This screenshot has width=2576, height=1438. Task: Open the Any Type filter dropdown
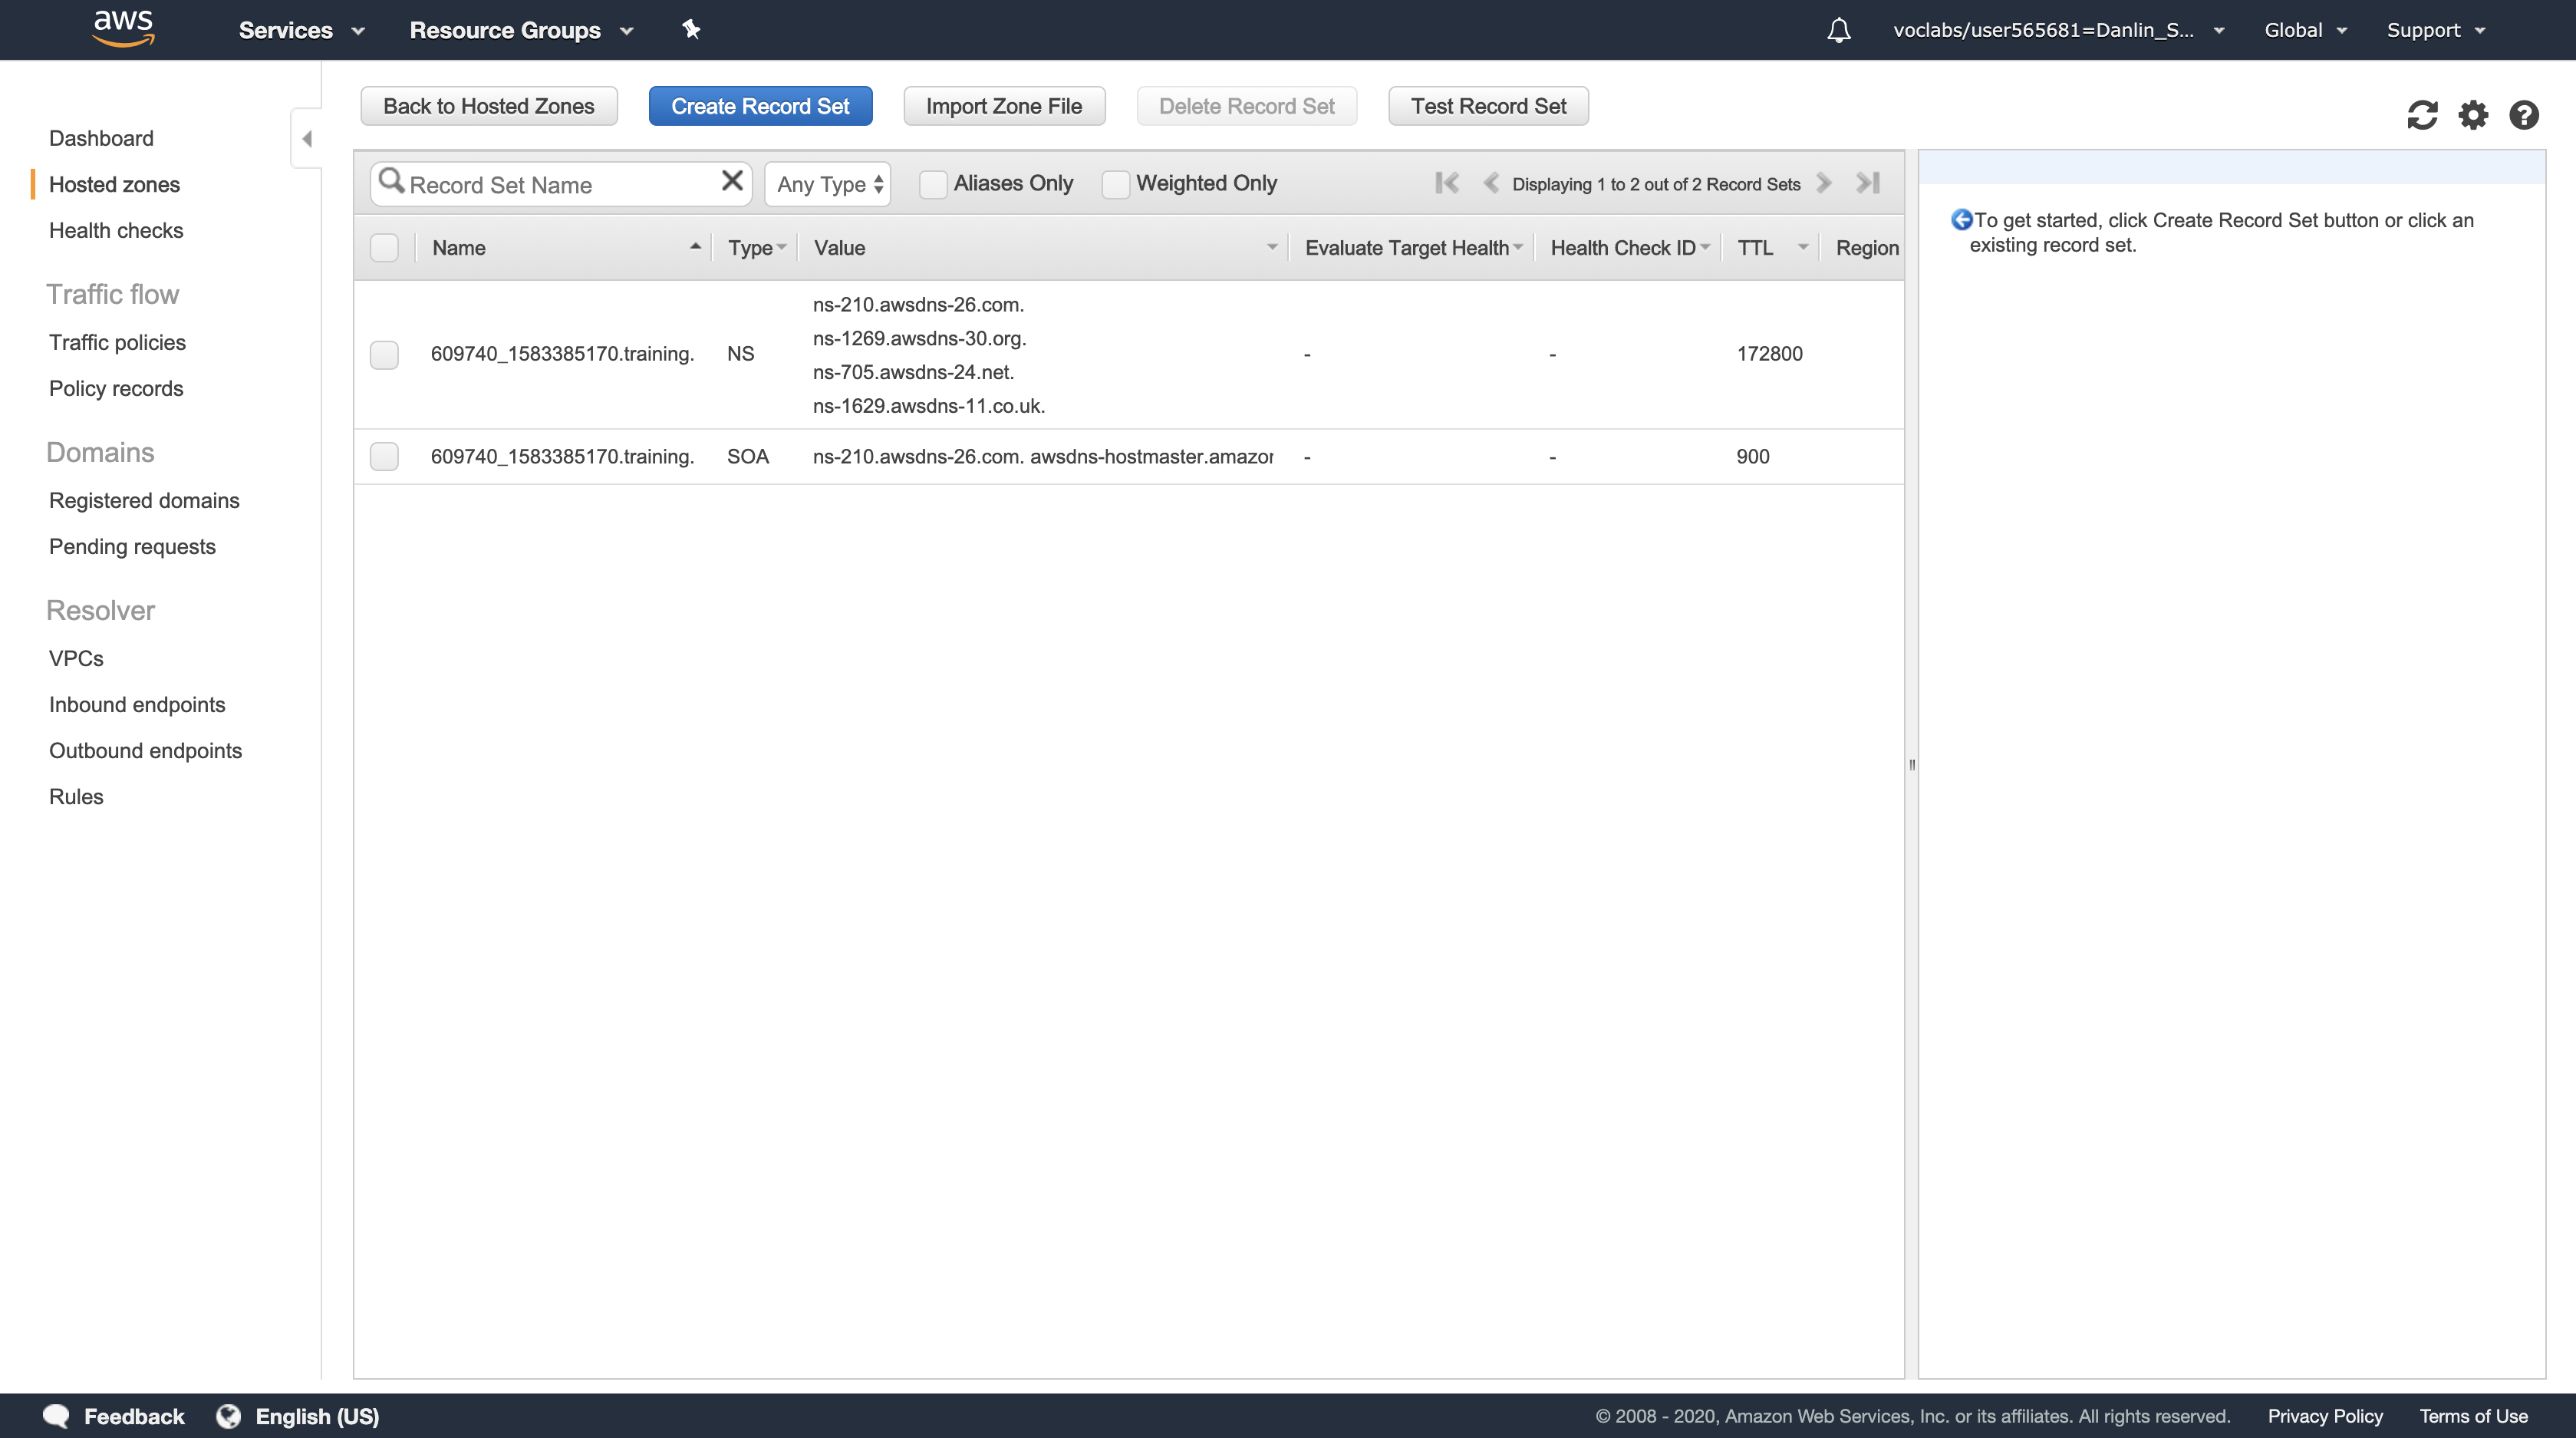(828, 184)
